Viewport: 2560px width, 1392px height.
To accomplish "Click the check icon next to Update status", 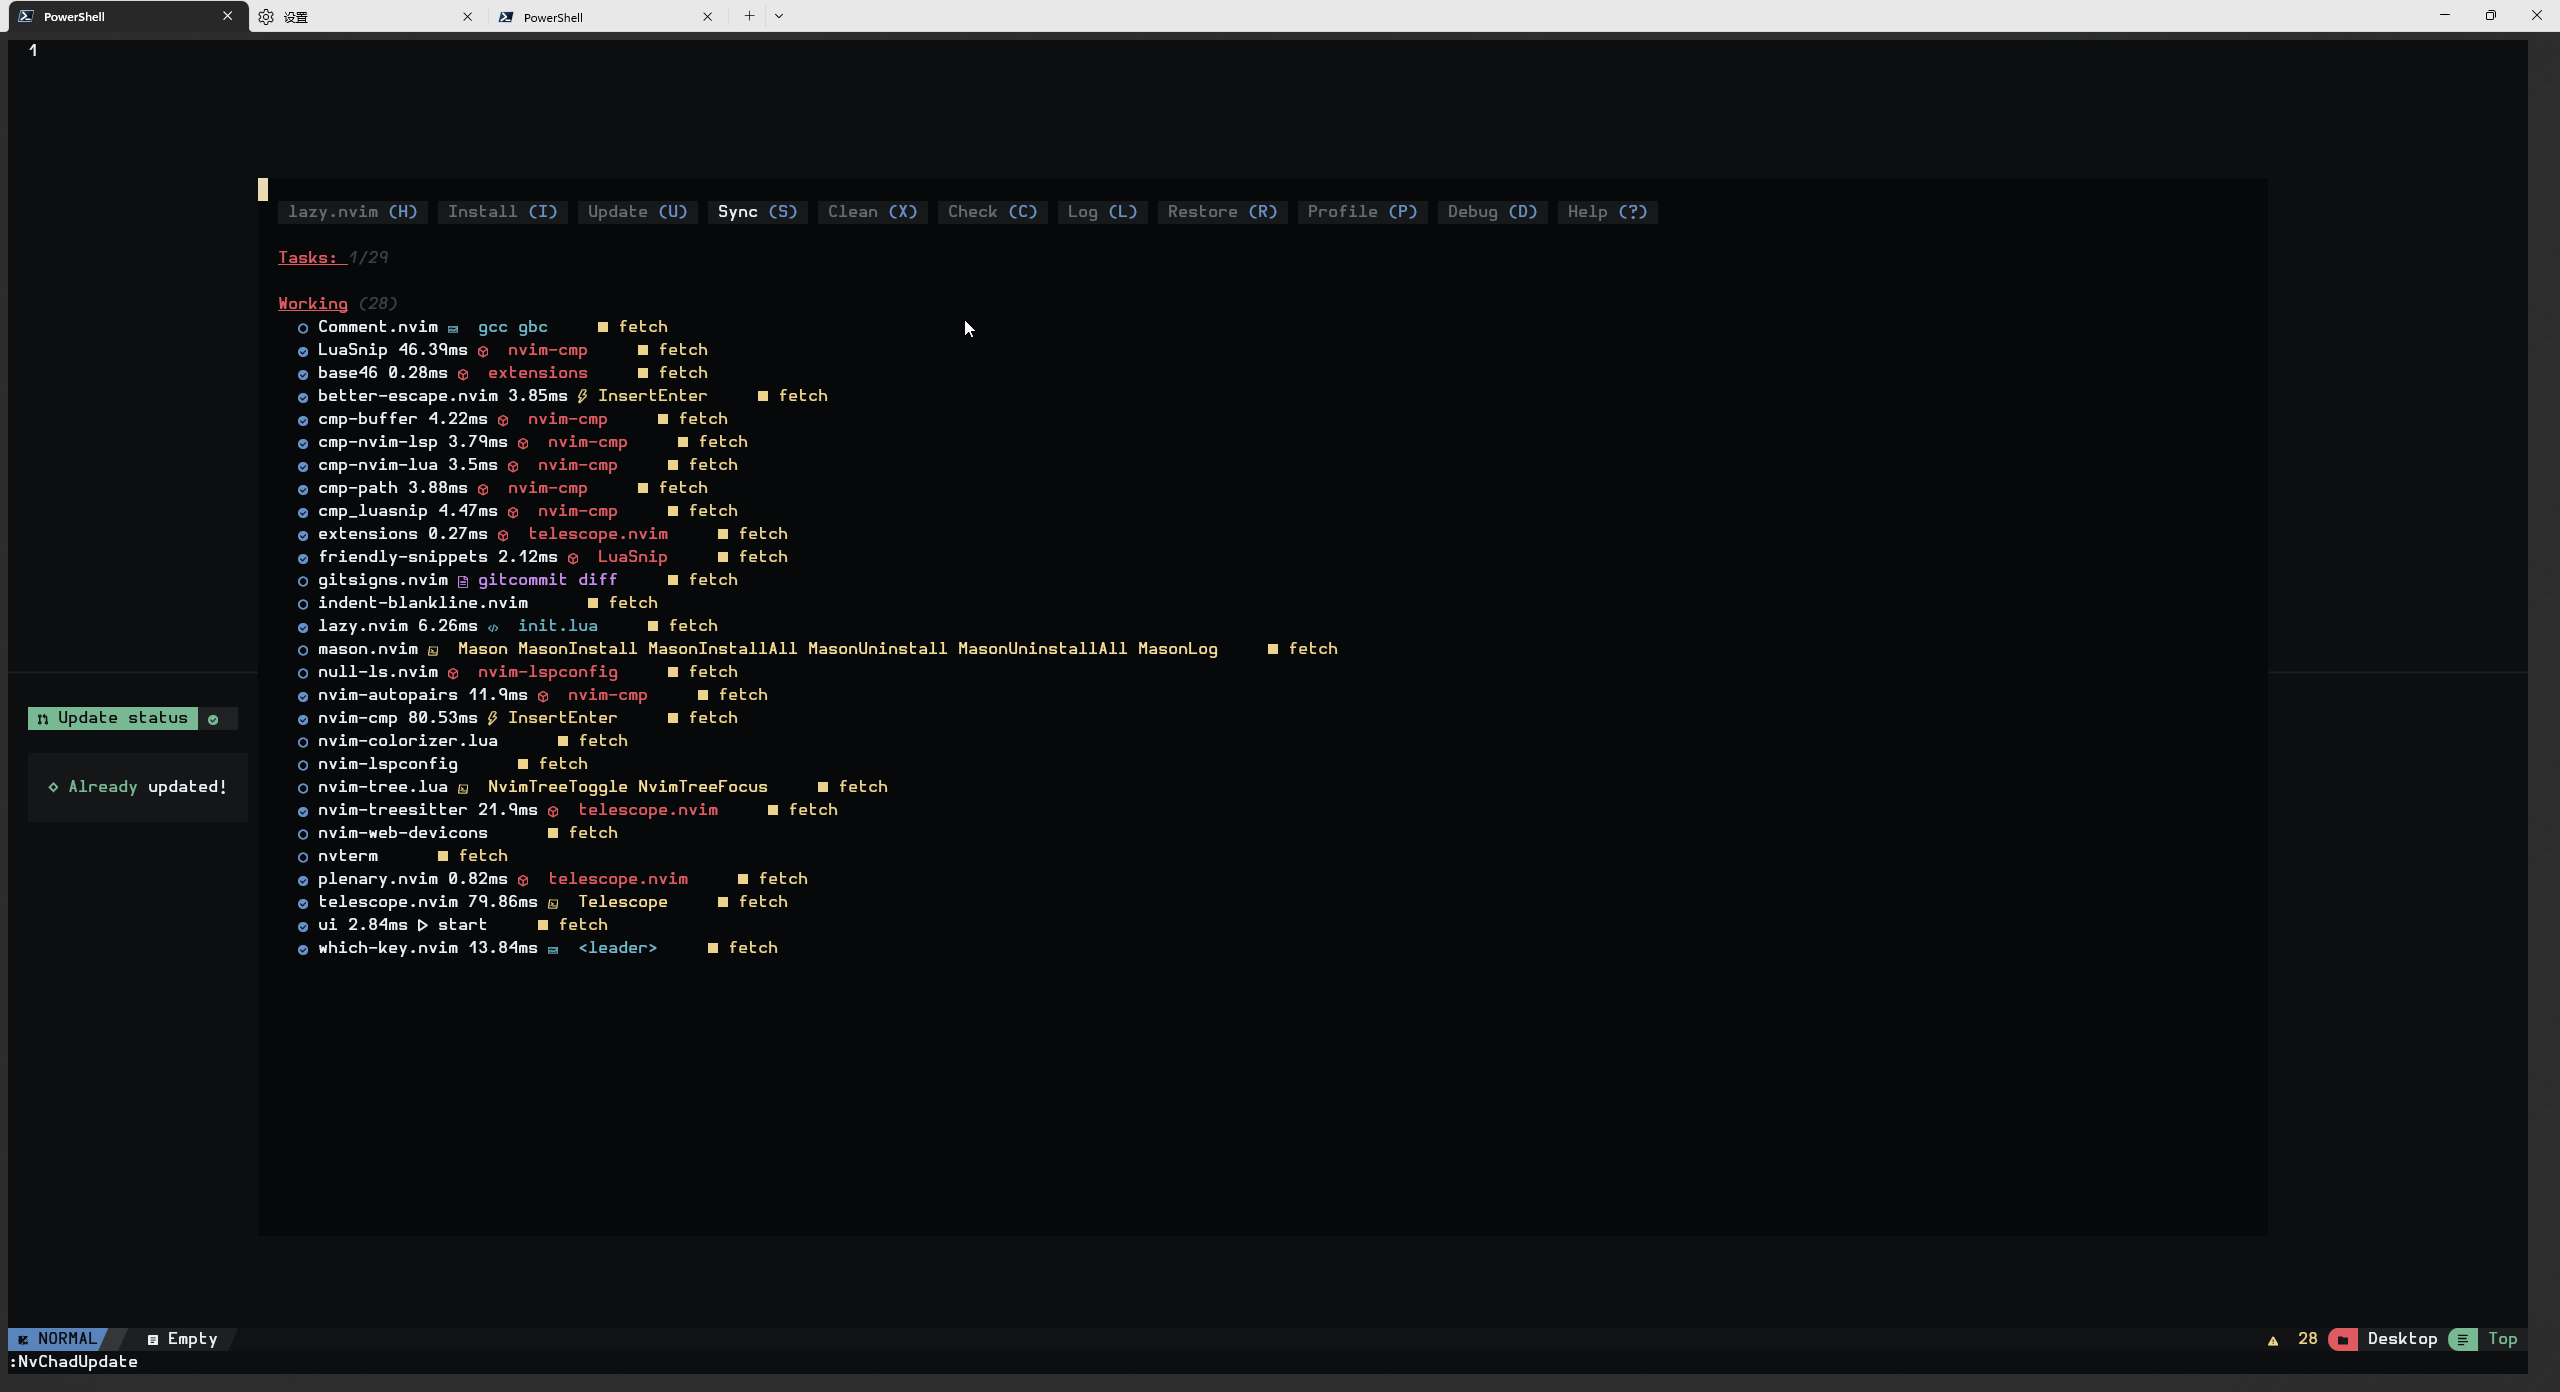I will point(213,719).
